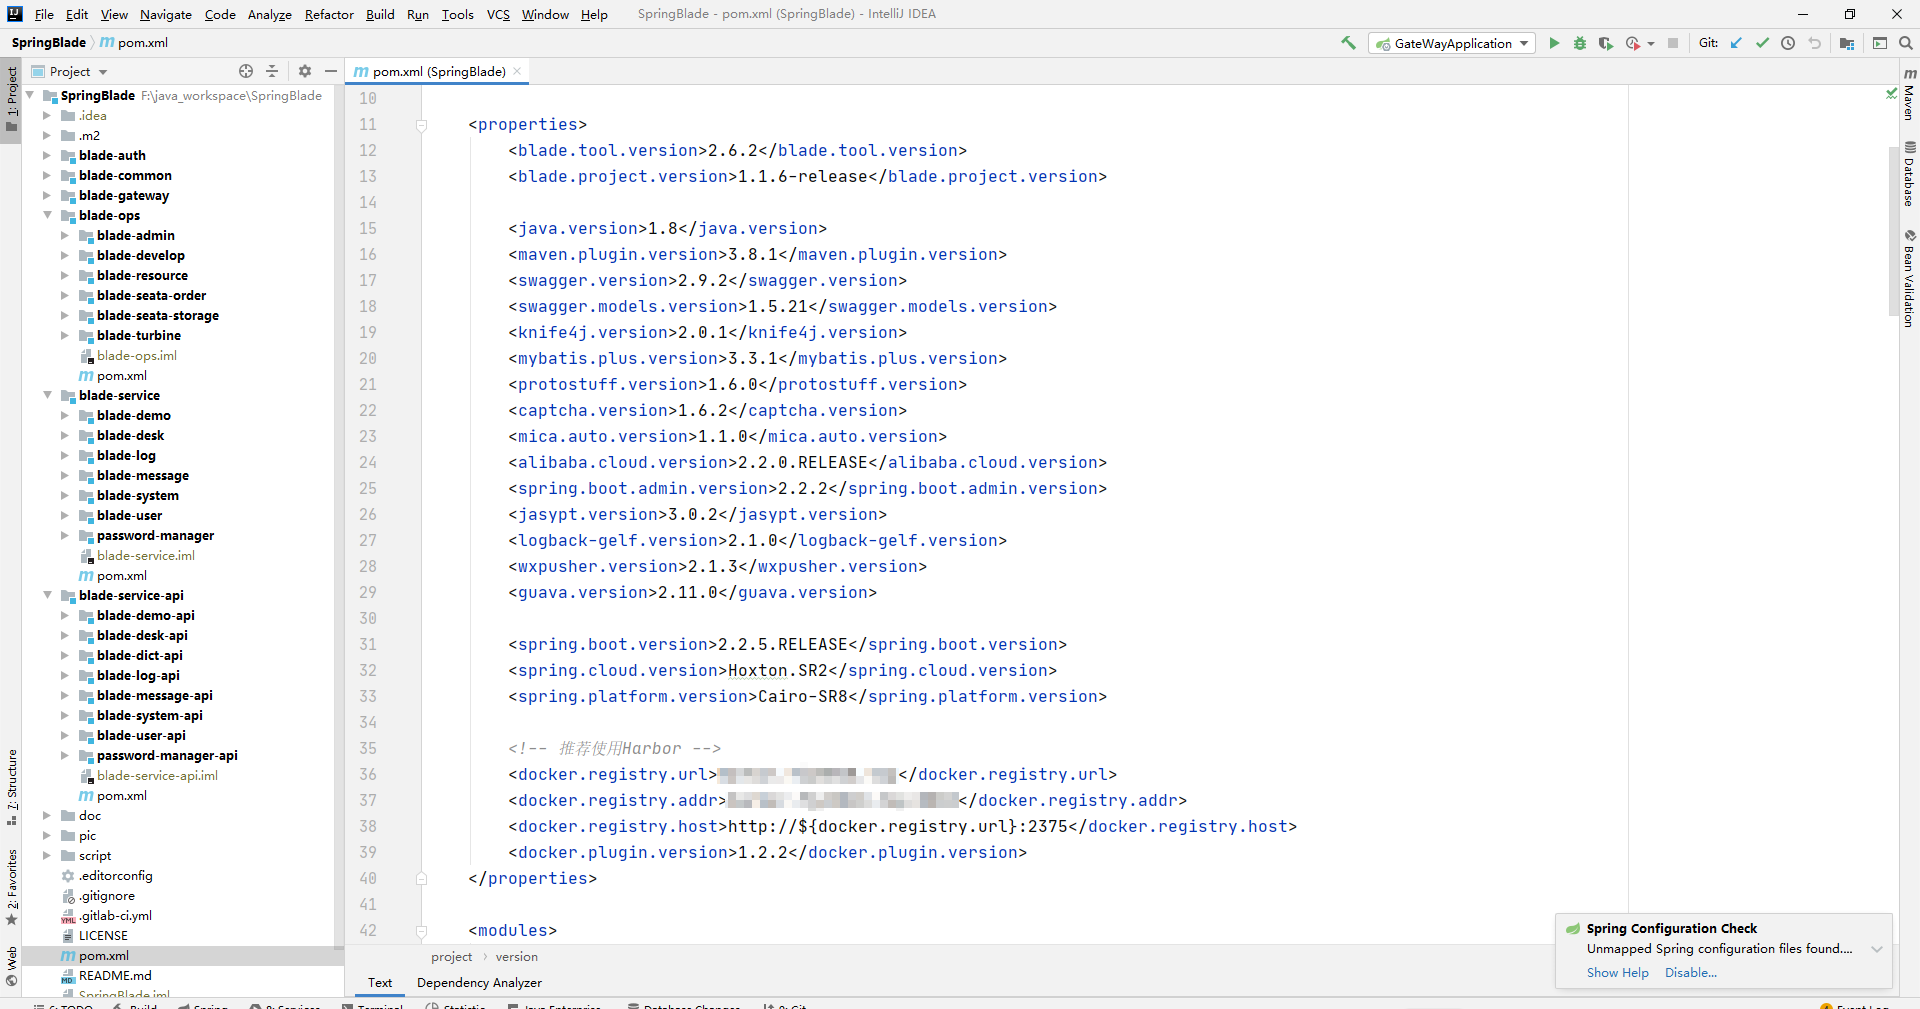The image size is (1920, 1009).
Task: Click Git update project arrow icon
Action: (x=1736, y=43)
